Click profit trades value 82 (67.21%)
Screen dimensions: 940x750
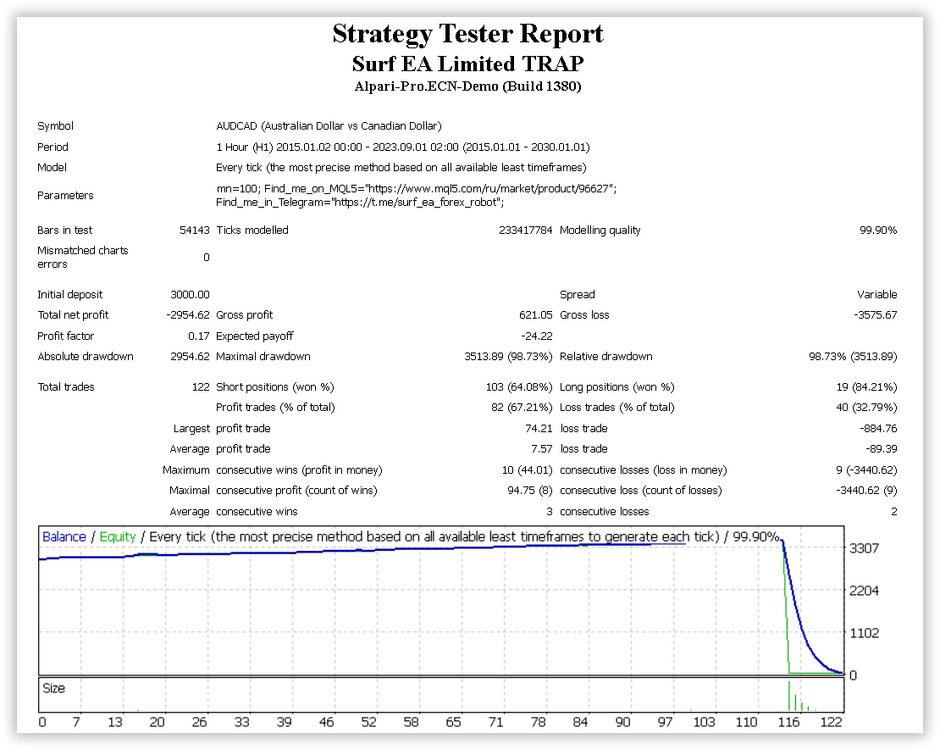click(522, 408)
